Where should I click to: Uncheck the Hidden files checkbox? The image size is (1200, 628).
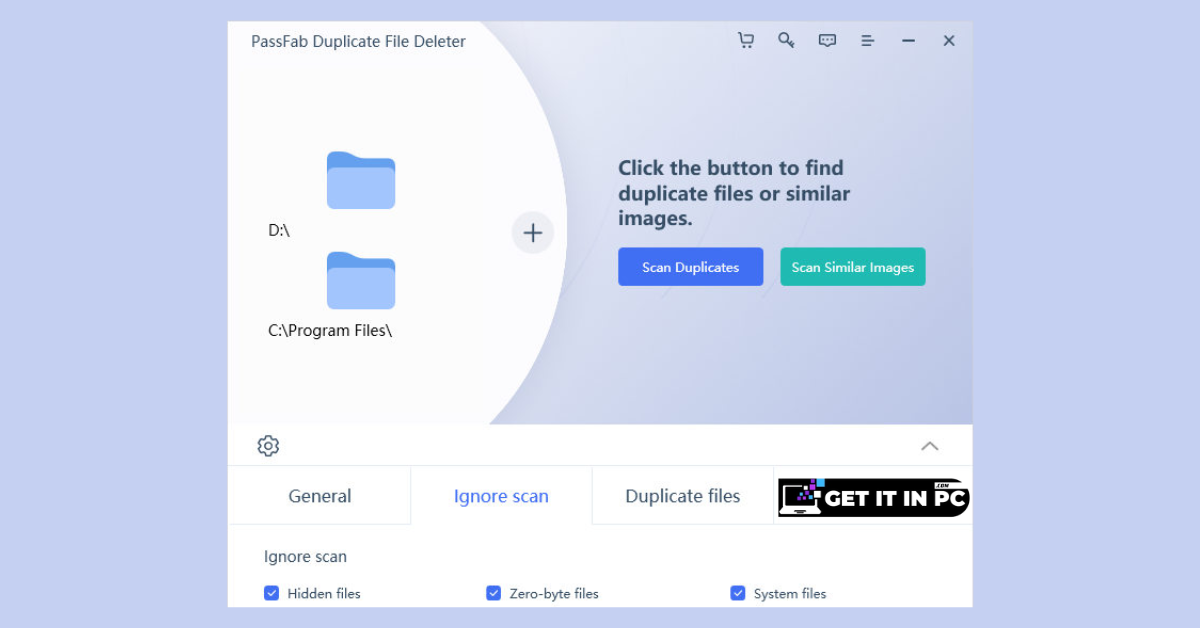tap(271, 593)
